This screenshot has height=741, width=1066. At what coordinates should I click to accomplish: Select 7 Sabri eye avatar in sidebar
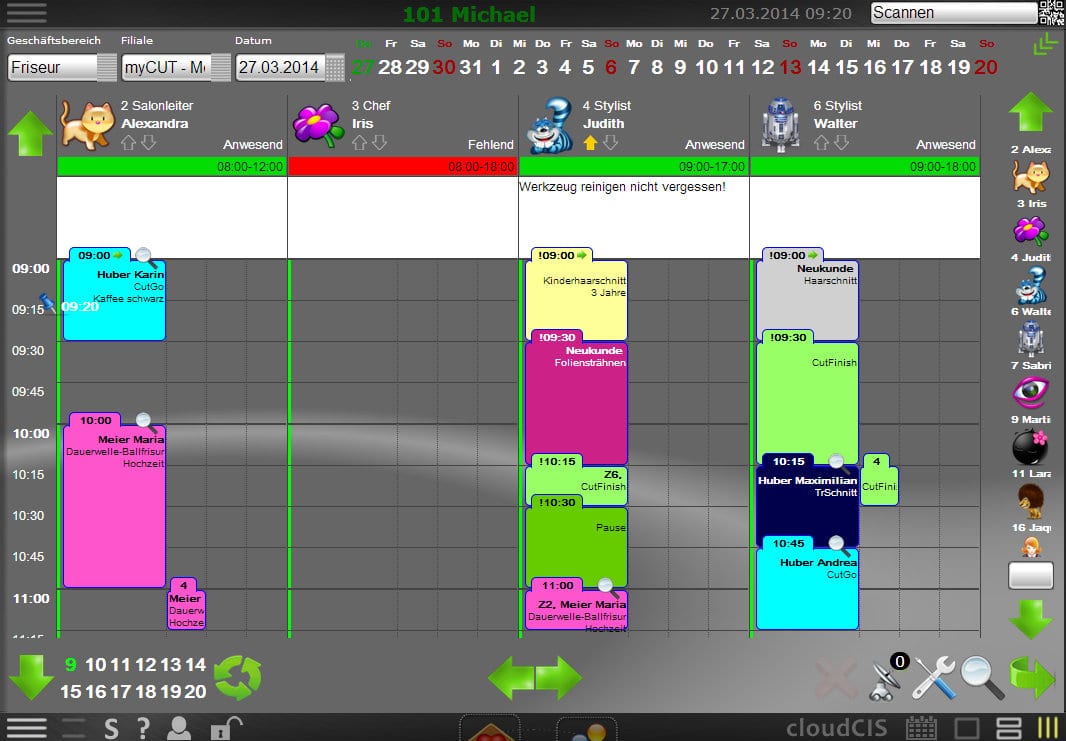coord(1031,392)
